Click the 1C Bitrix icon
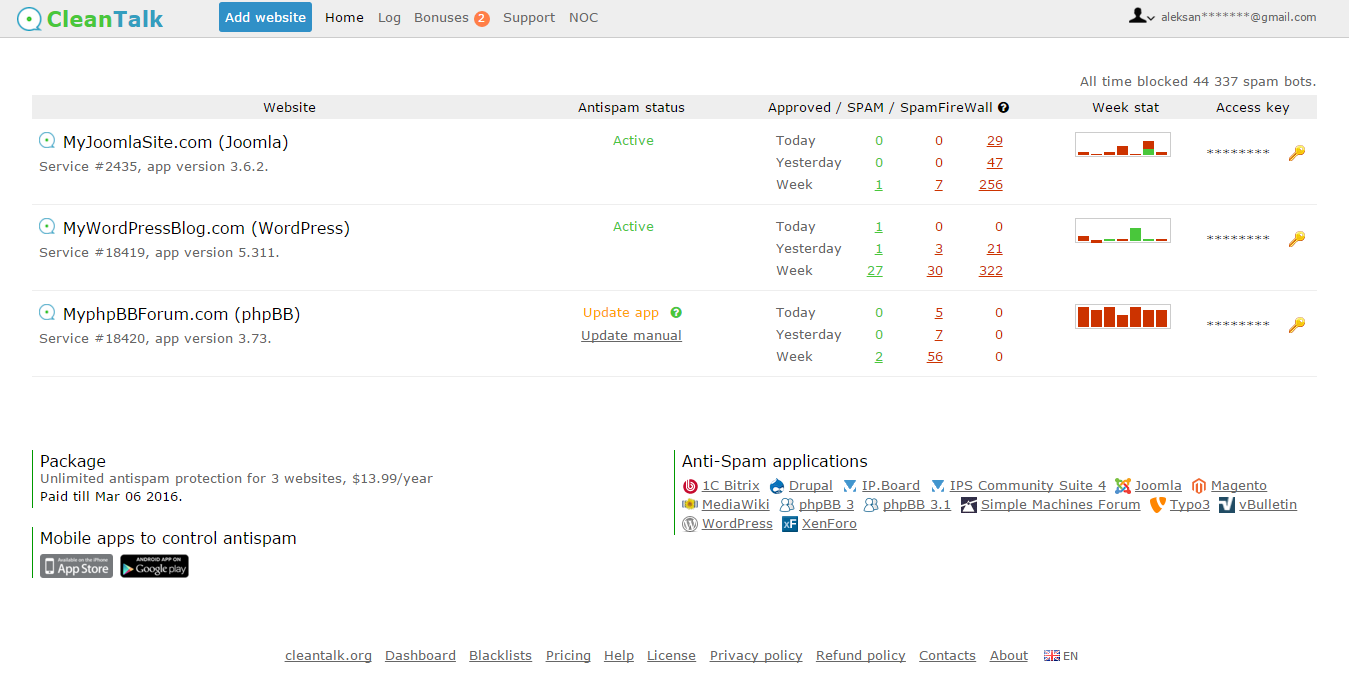Image resolution: width=1349 pixels, height=682 pixels. pos(690,486)
